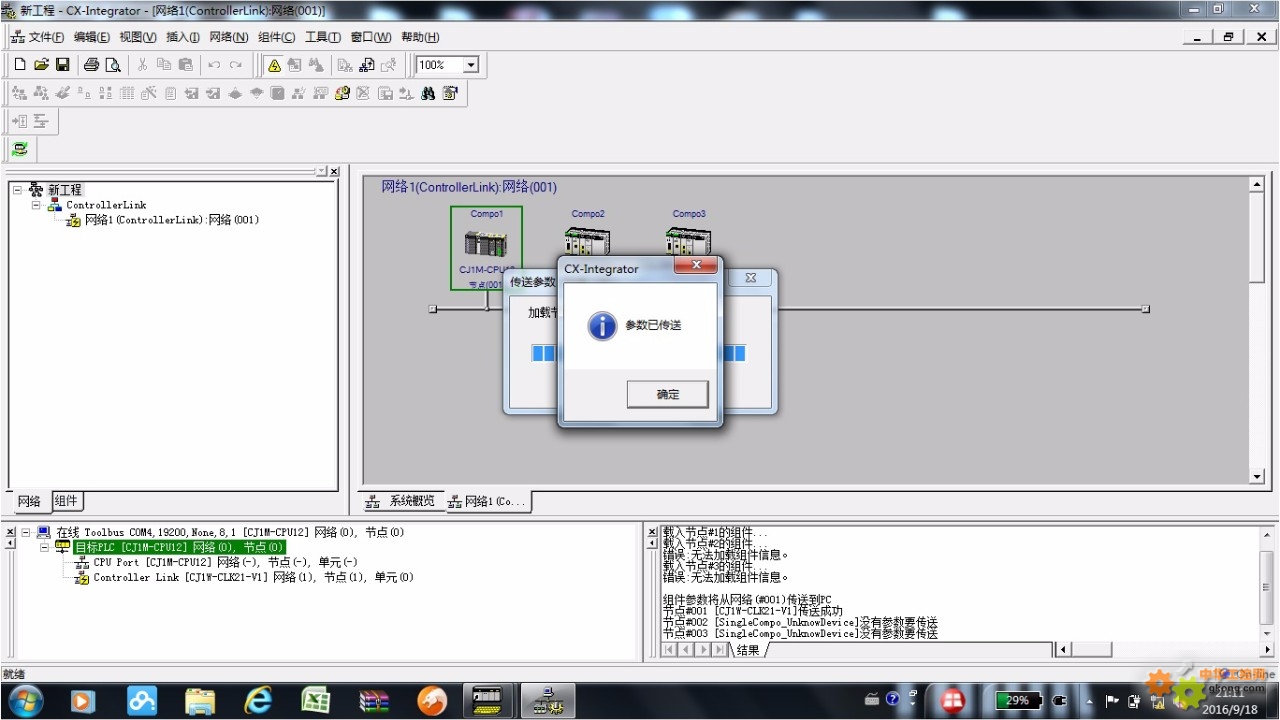The height and width of the screenshot is (720, 1280).
Task: Open the 工具(T) menu
Action: click(x=322, y=37)
